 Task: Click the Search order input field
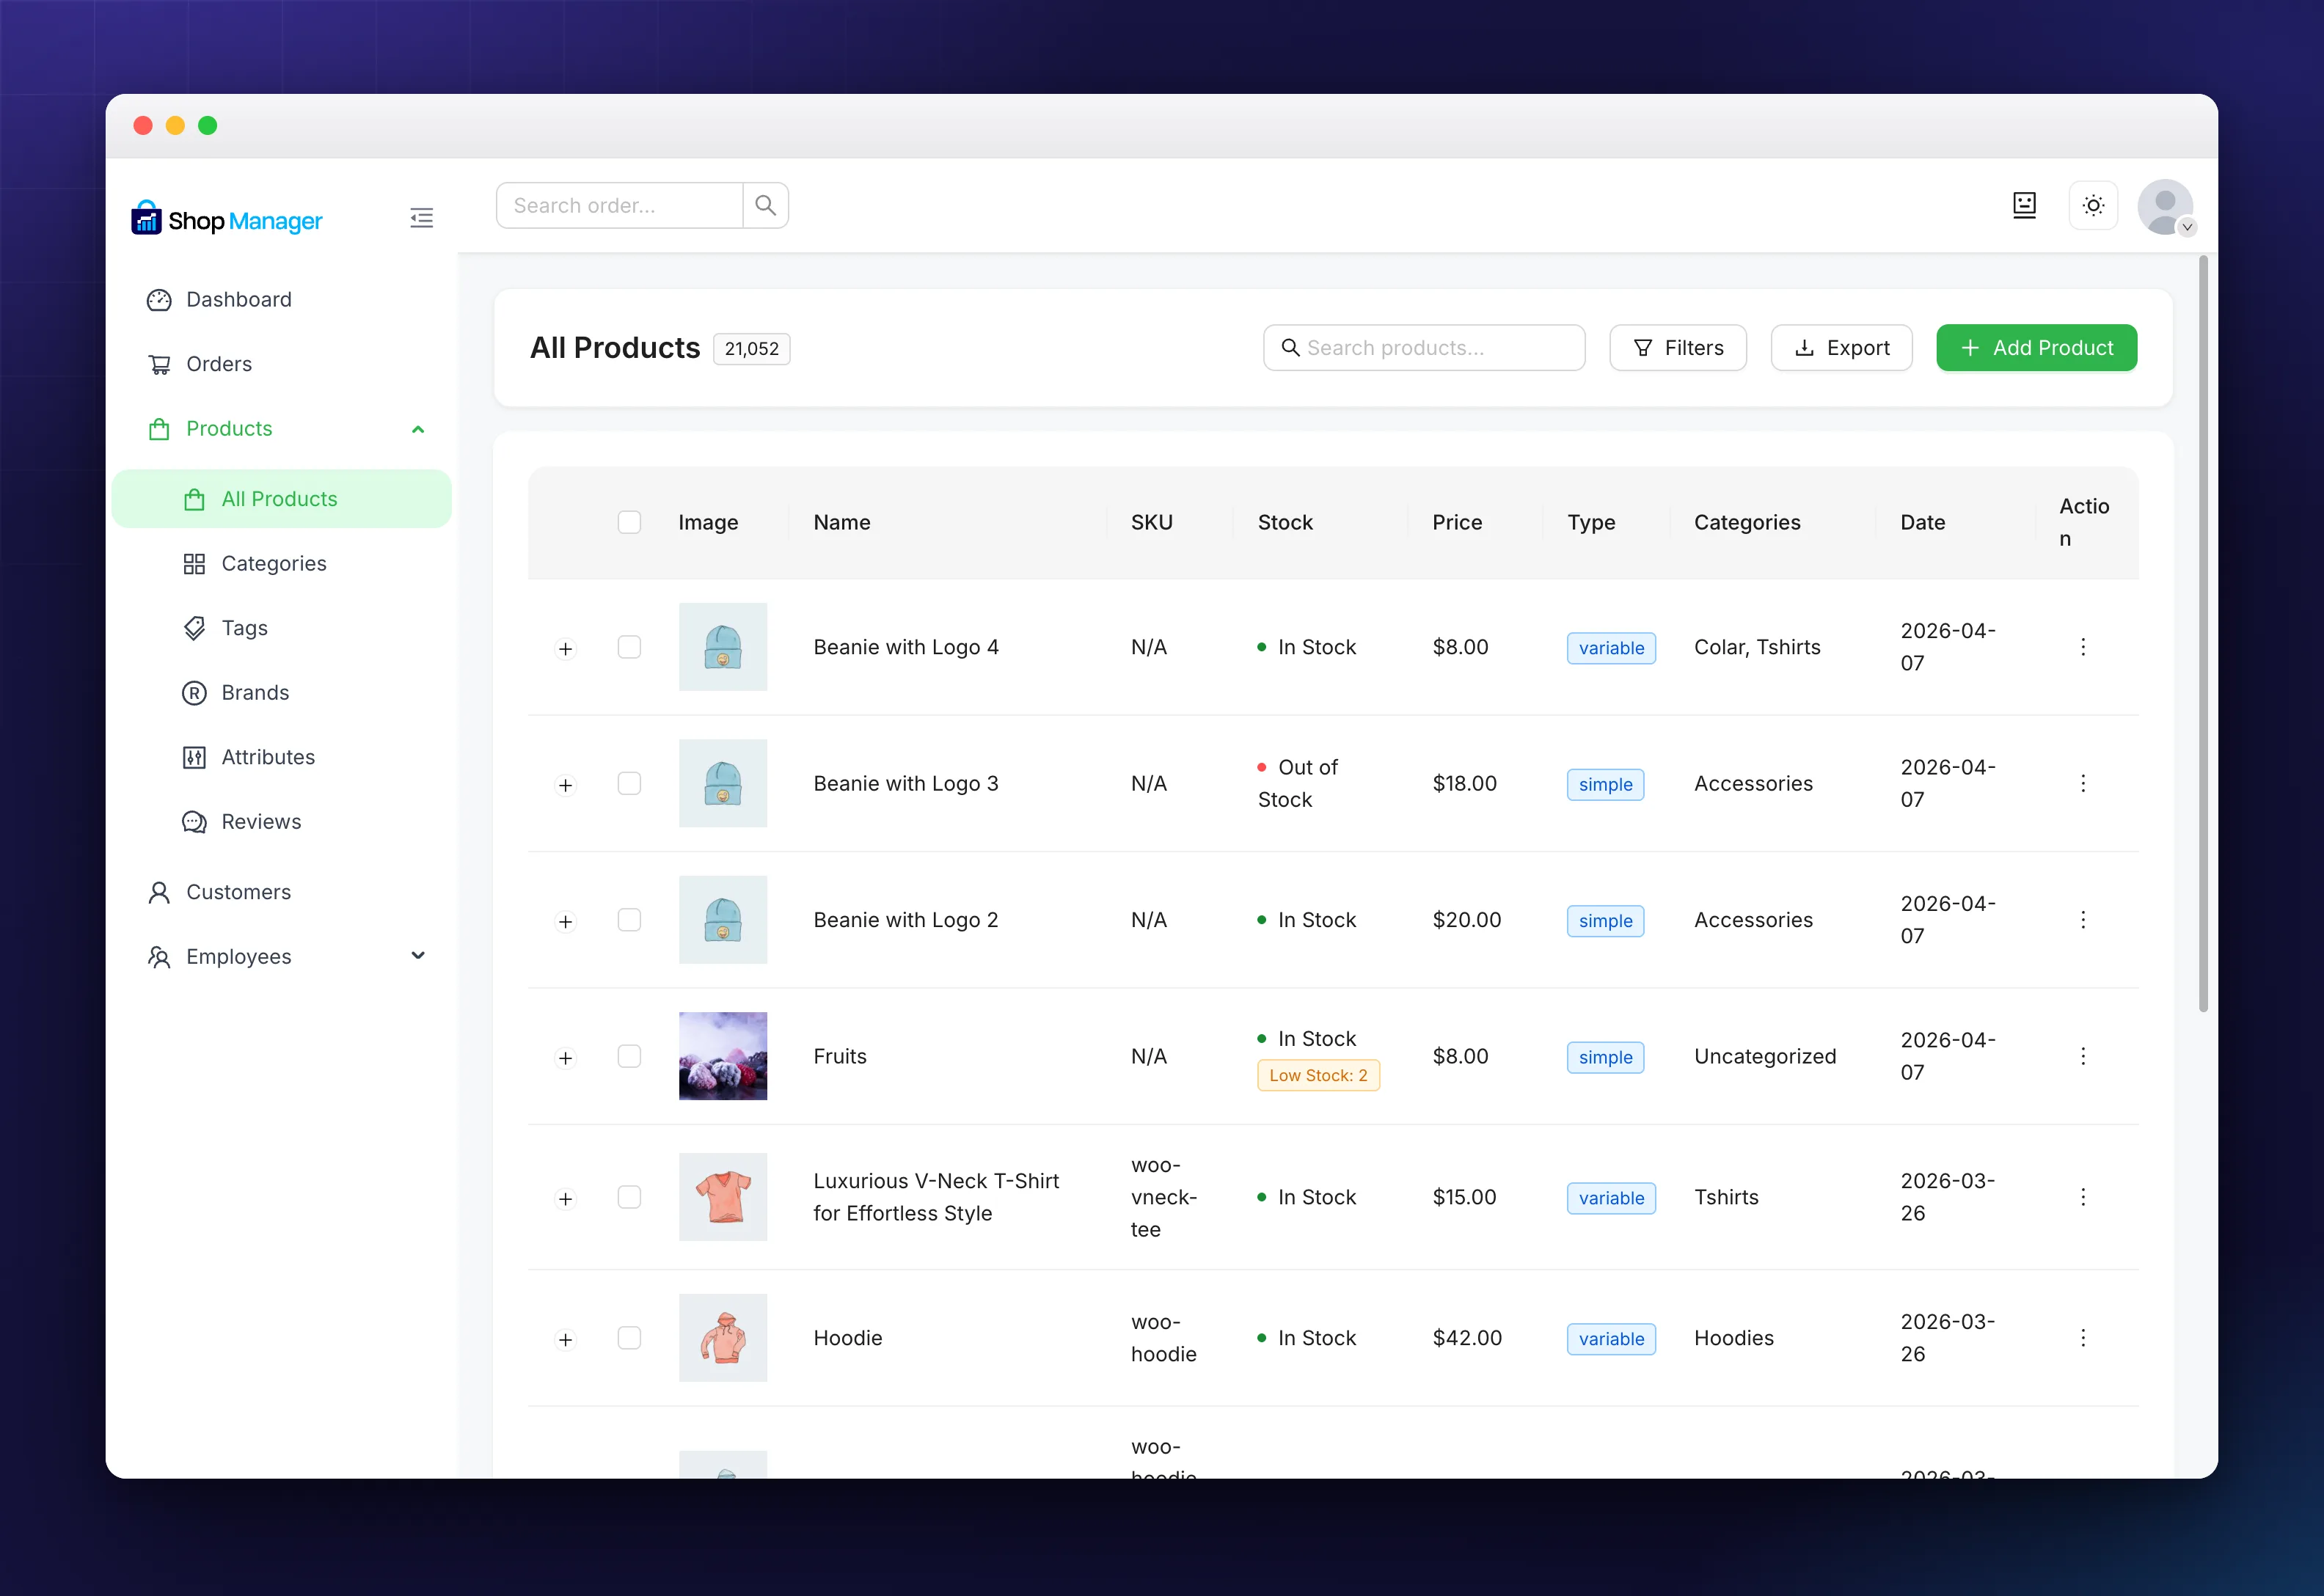point(620,205)
